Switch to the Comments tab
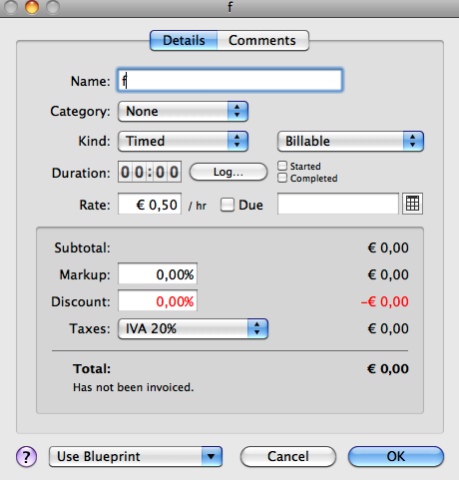Image resolution: width=459 pixels, height=480 pixels. click(263, 41)
